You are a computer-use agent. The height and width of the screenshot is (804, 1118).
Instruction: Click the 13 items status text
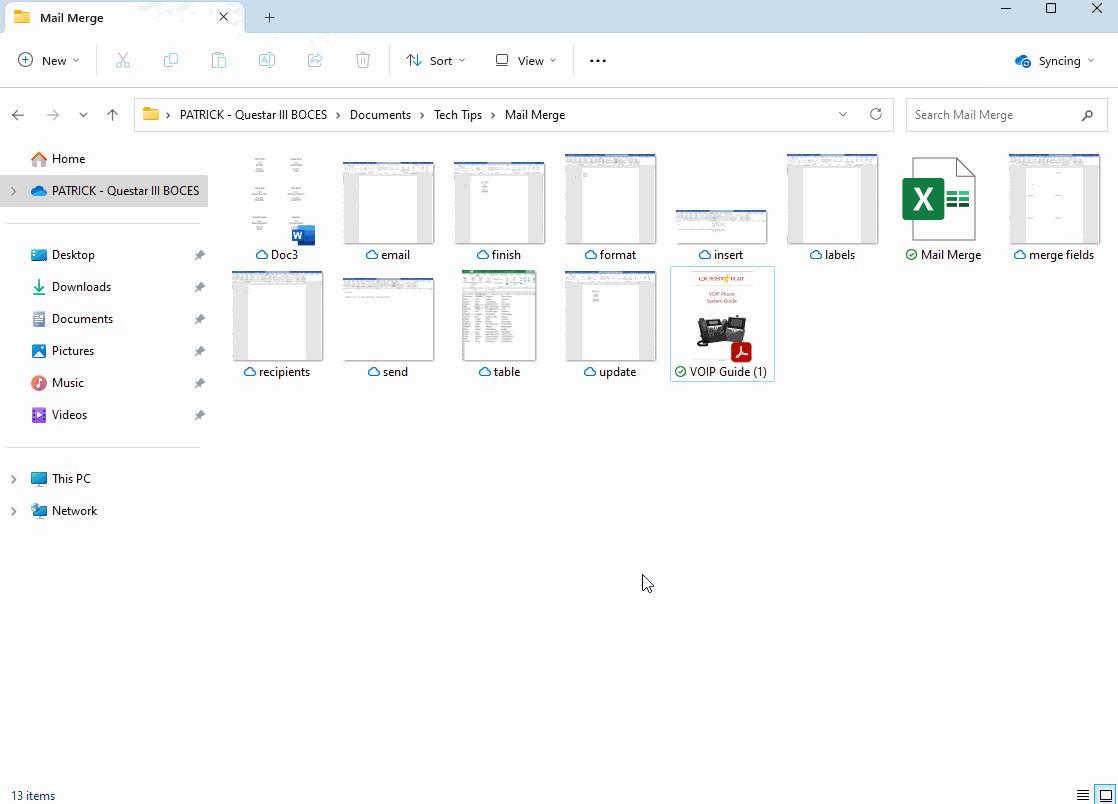(x=33, y=795)
